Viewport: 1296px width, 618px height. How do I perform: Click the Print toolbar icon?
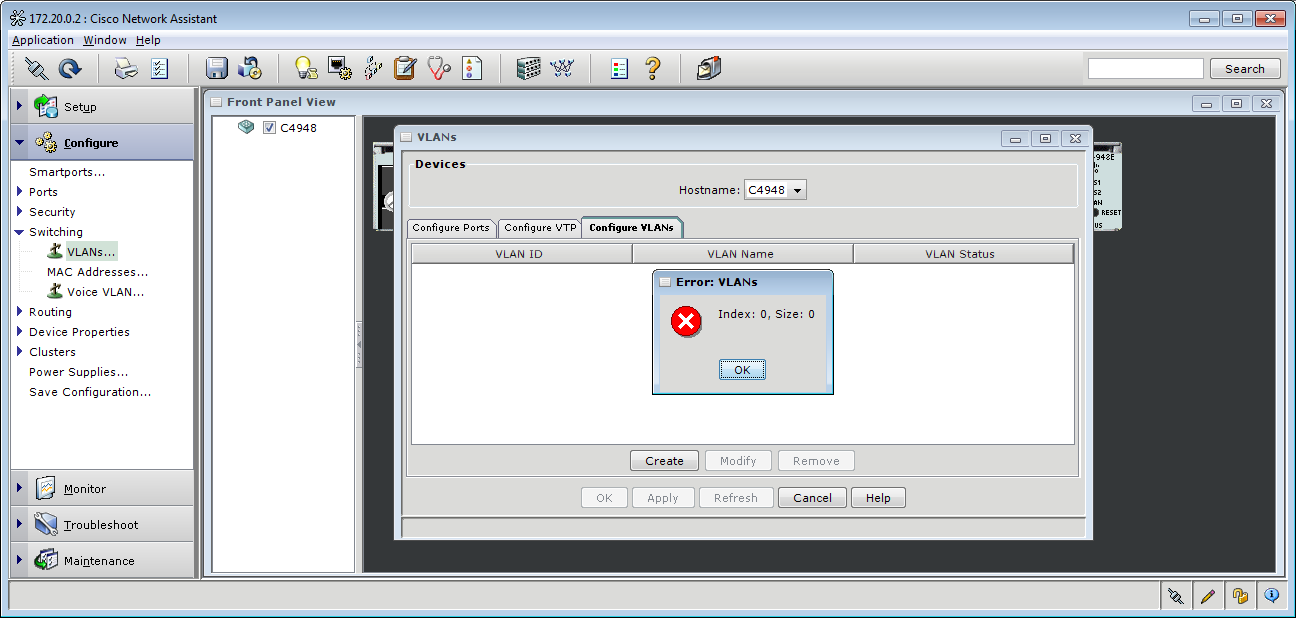pyautogui.click(x=125, y=69)
